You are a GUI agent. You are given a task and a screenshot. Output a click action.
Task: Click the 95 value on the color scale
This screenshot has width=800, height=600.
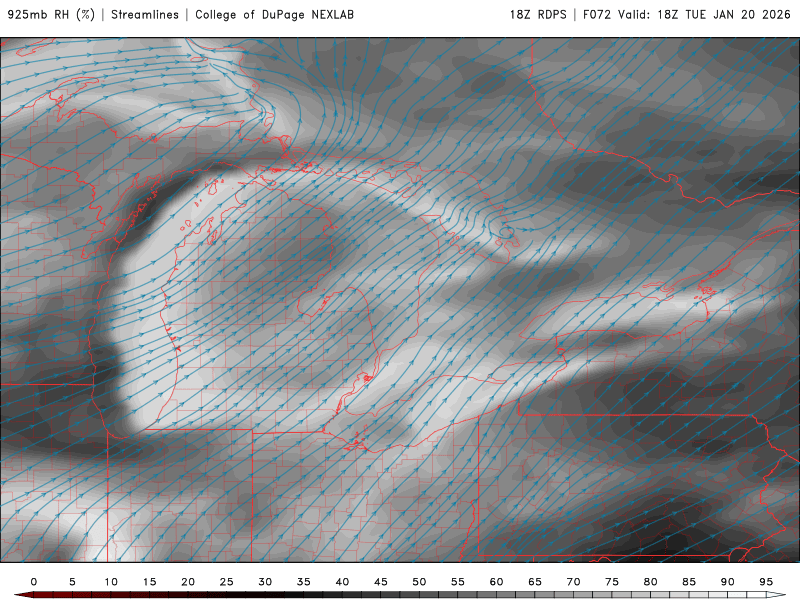(766, 582)
